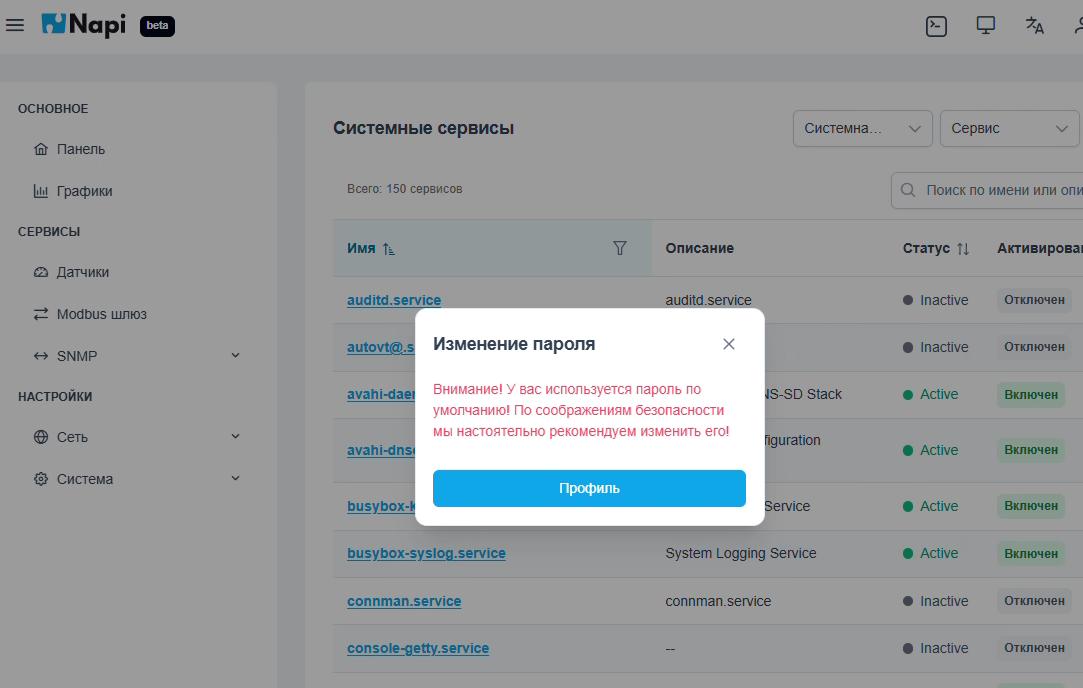The height and width of the screenshot is (688, 1083).
Task: Open the hamburger navigation menu
Action: (x=15, y=26)
